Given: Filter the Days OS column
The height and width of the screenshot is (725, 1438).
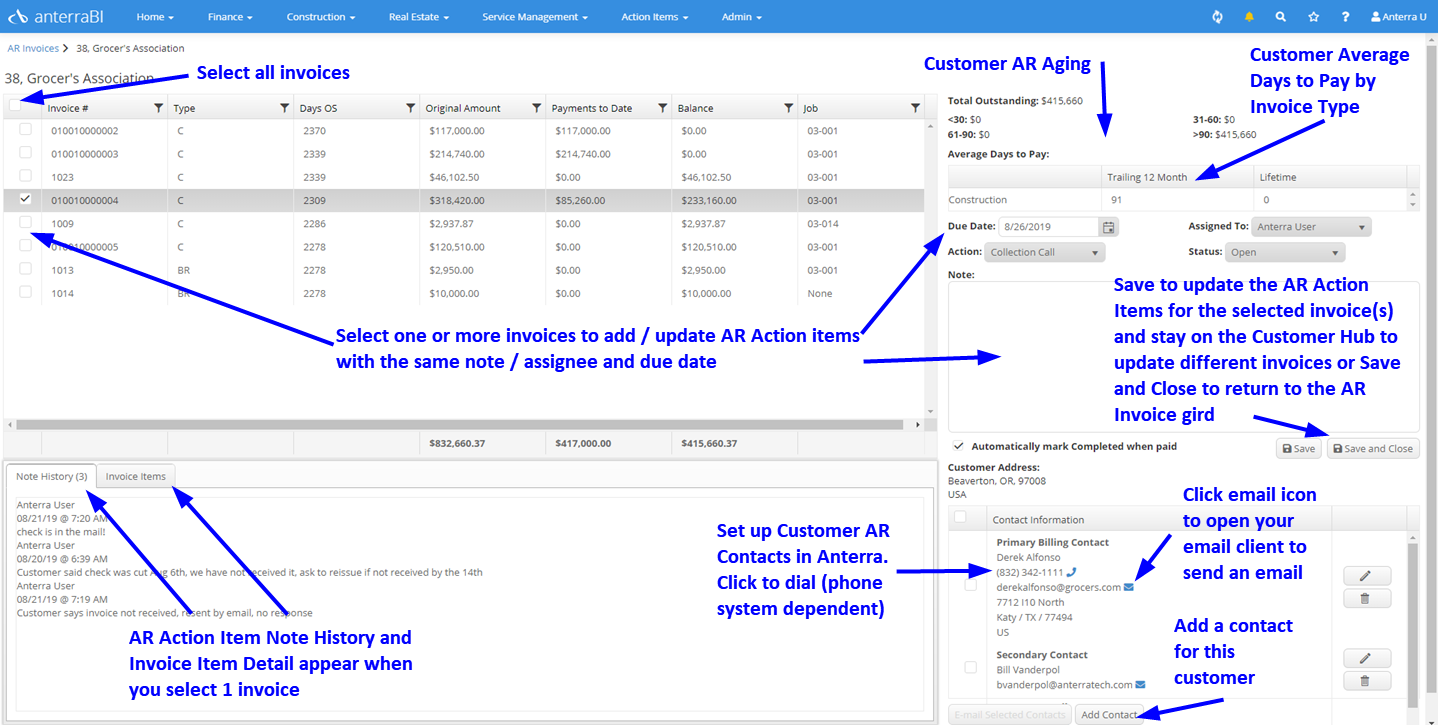Looking at the screenshot, I should 410,108.
